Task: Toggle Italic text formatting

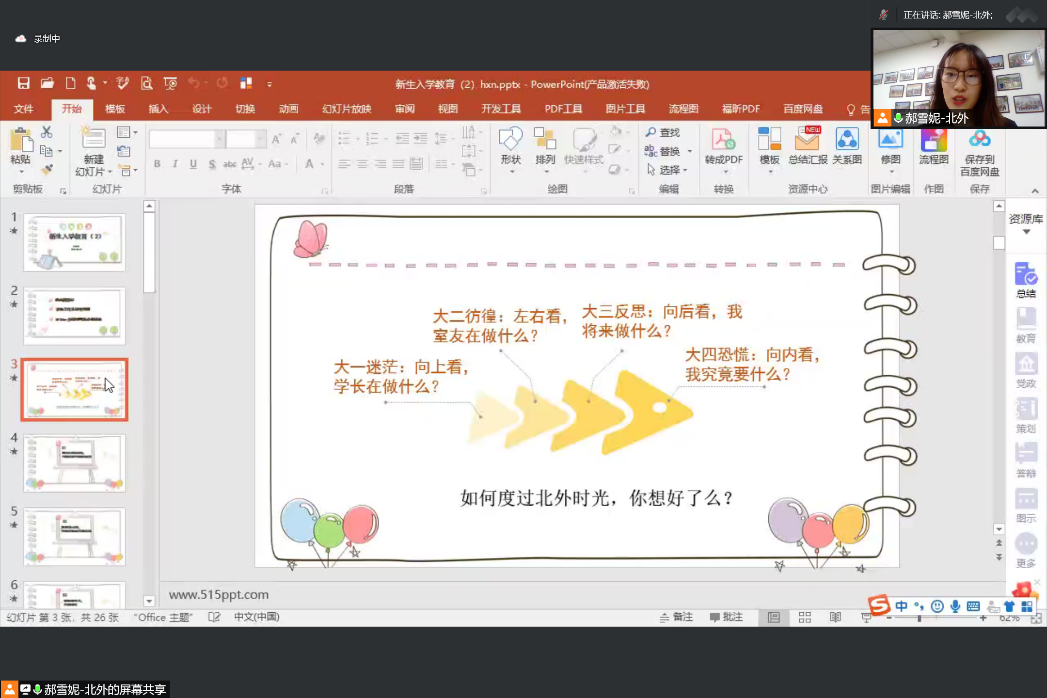Action: (175, 164)
